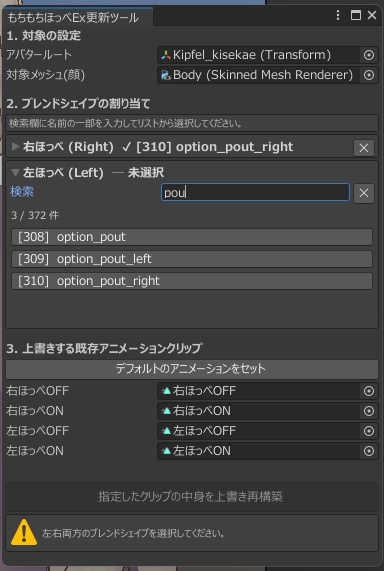This screenshot has height=571, width=384.
Task: Open object picker for アバタールート field
Action: tap(369, 55)
